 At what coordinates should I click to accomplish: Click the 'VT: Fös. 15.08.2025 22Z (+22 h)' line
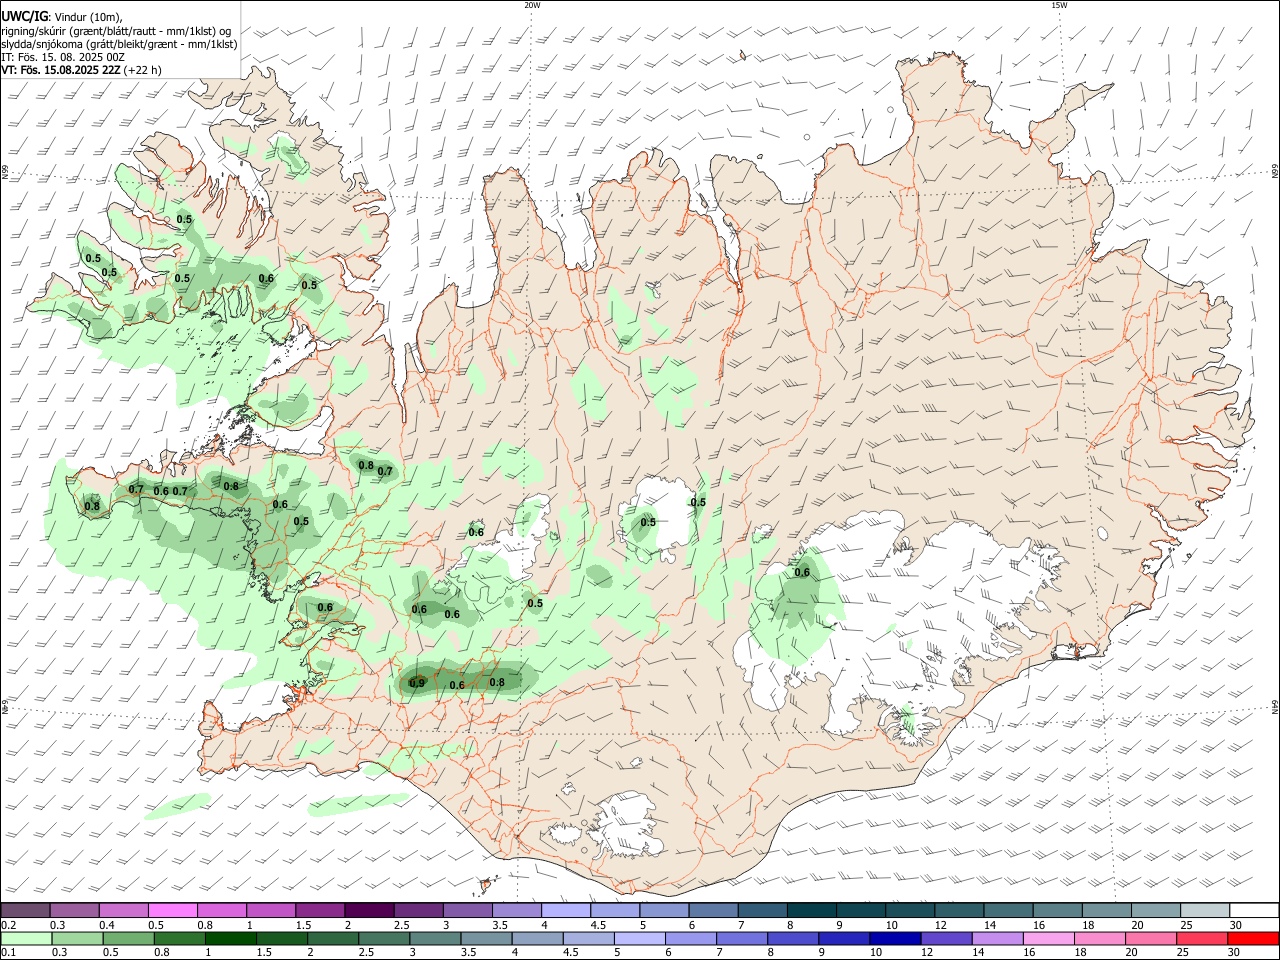click(81, 70)
